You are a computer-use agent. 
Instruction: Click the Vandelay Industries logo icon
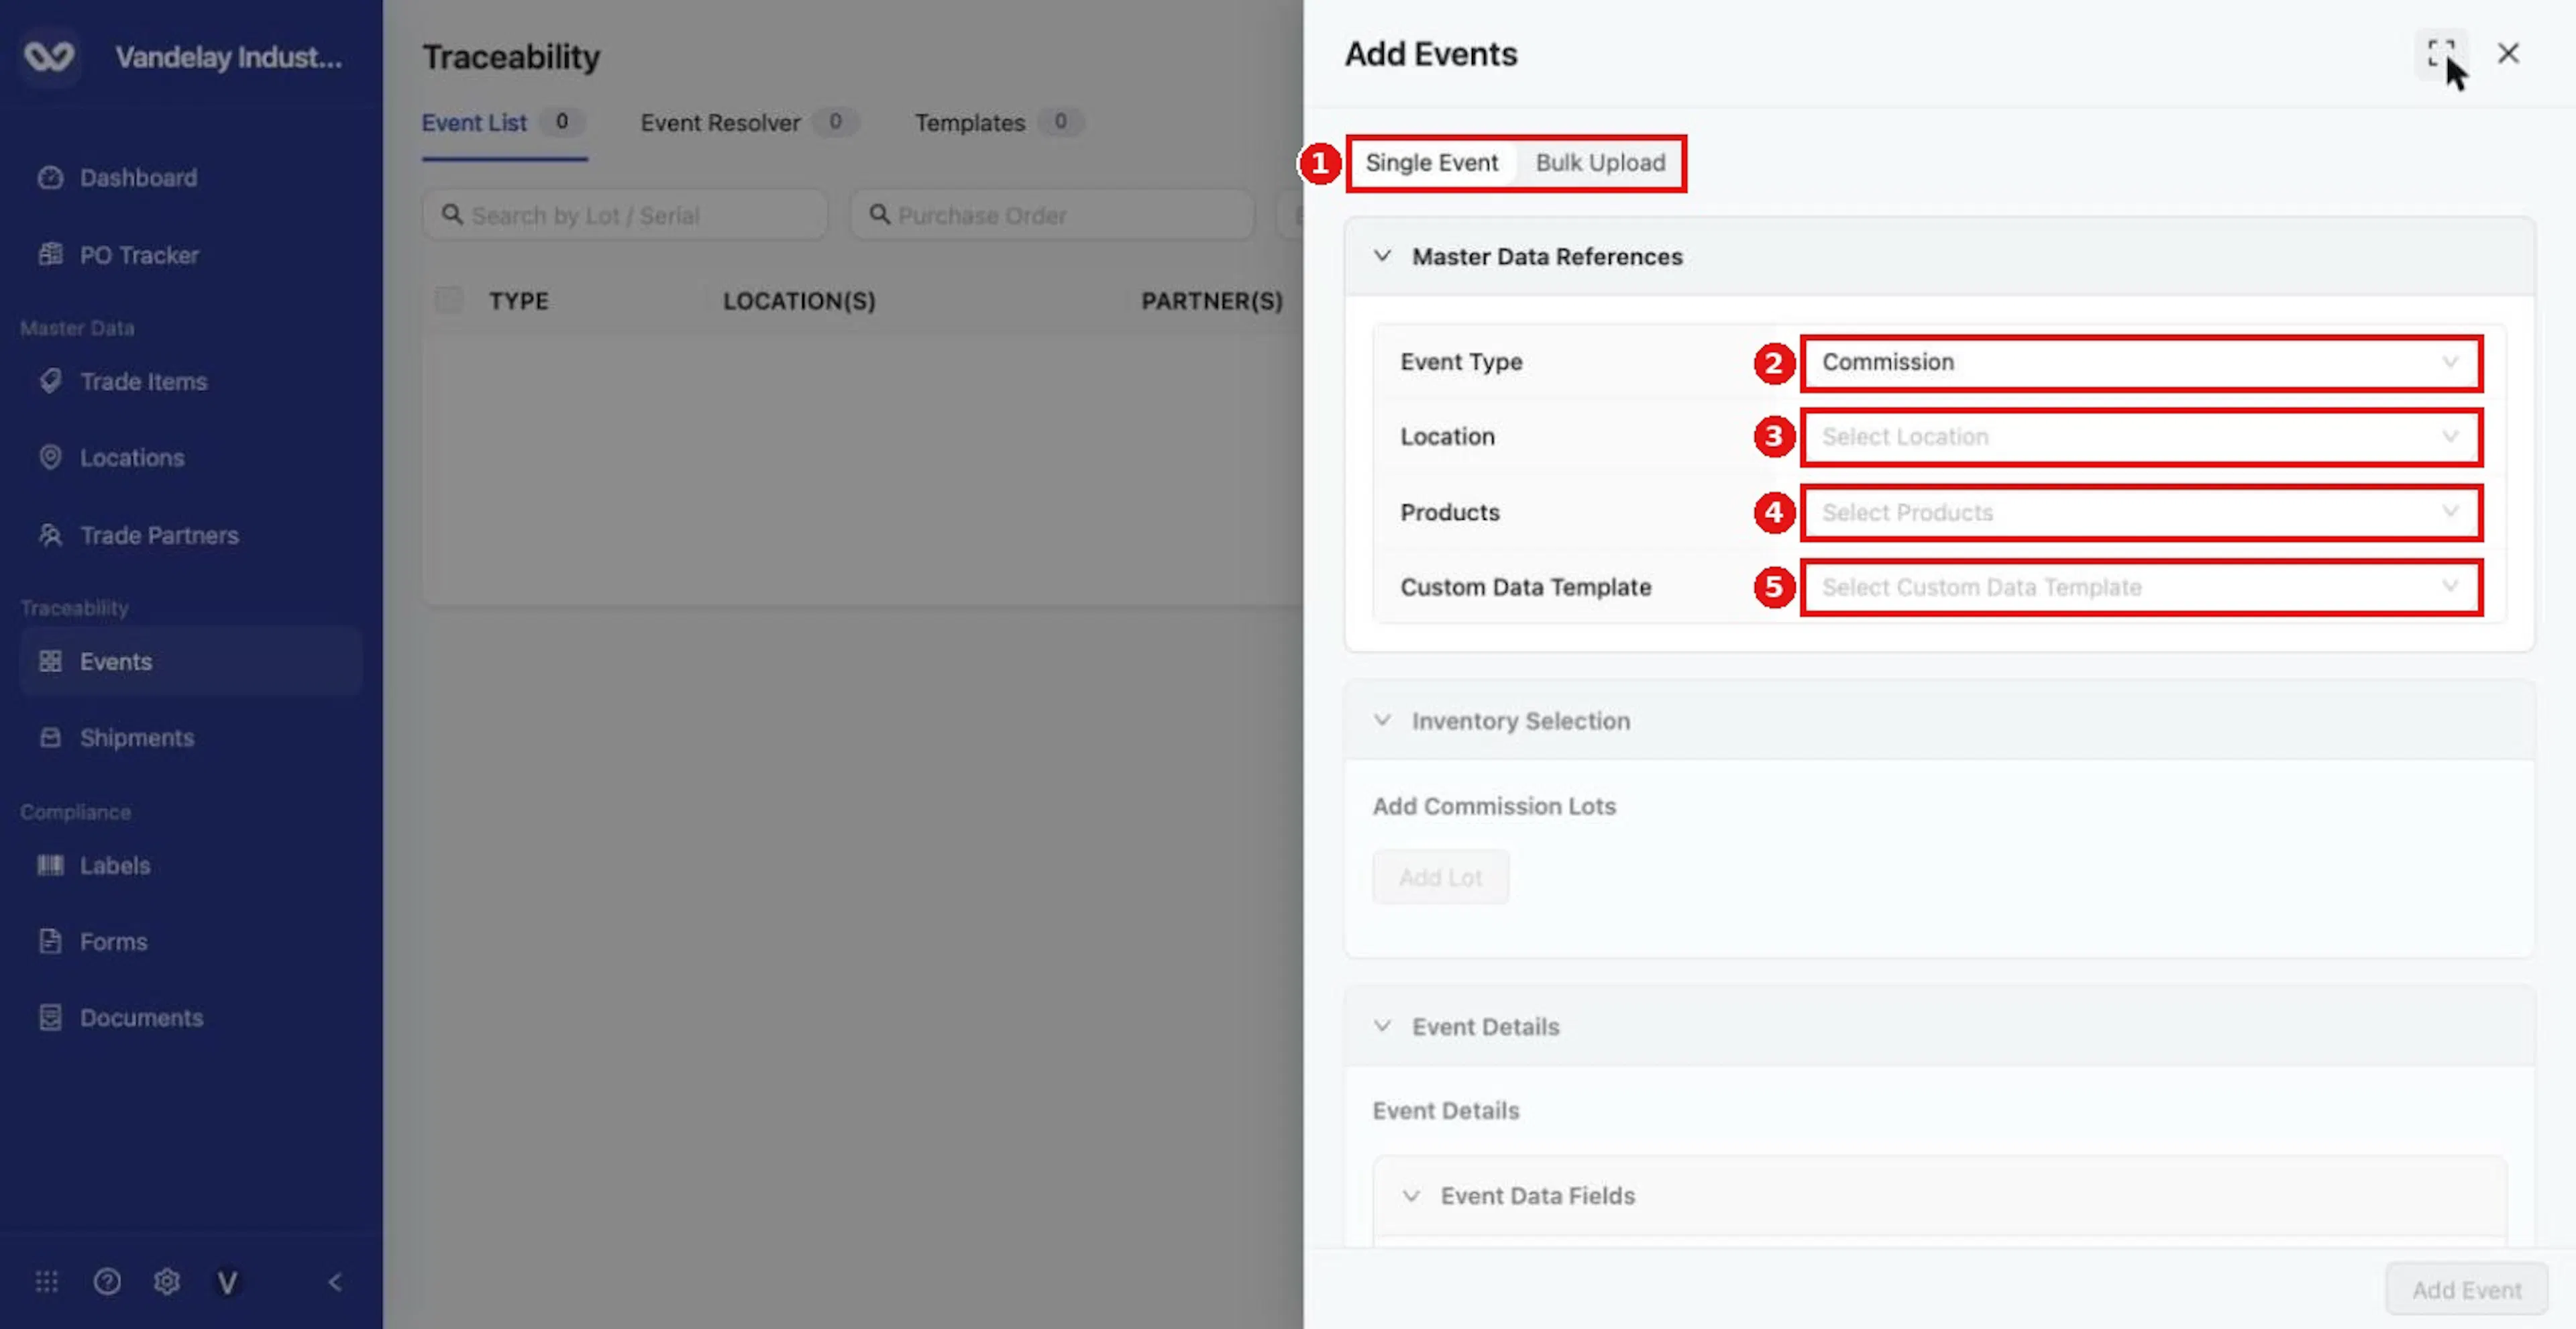tap(49, 56)
